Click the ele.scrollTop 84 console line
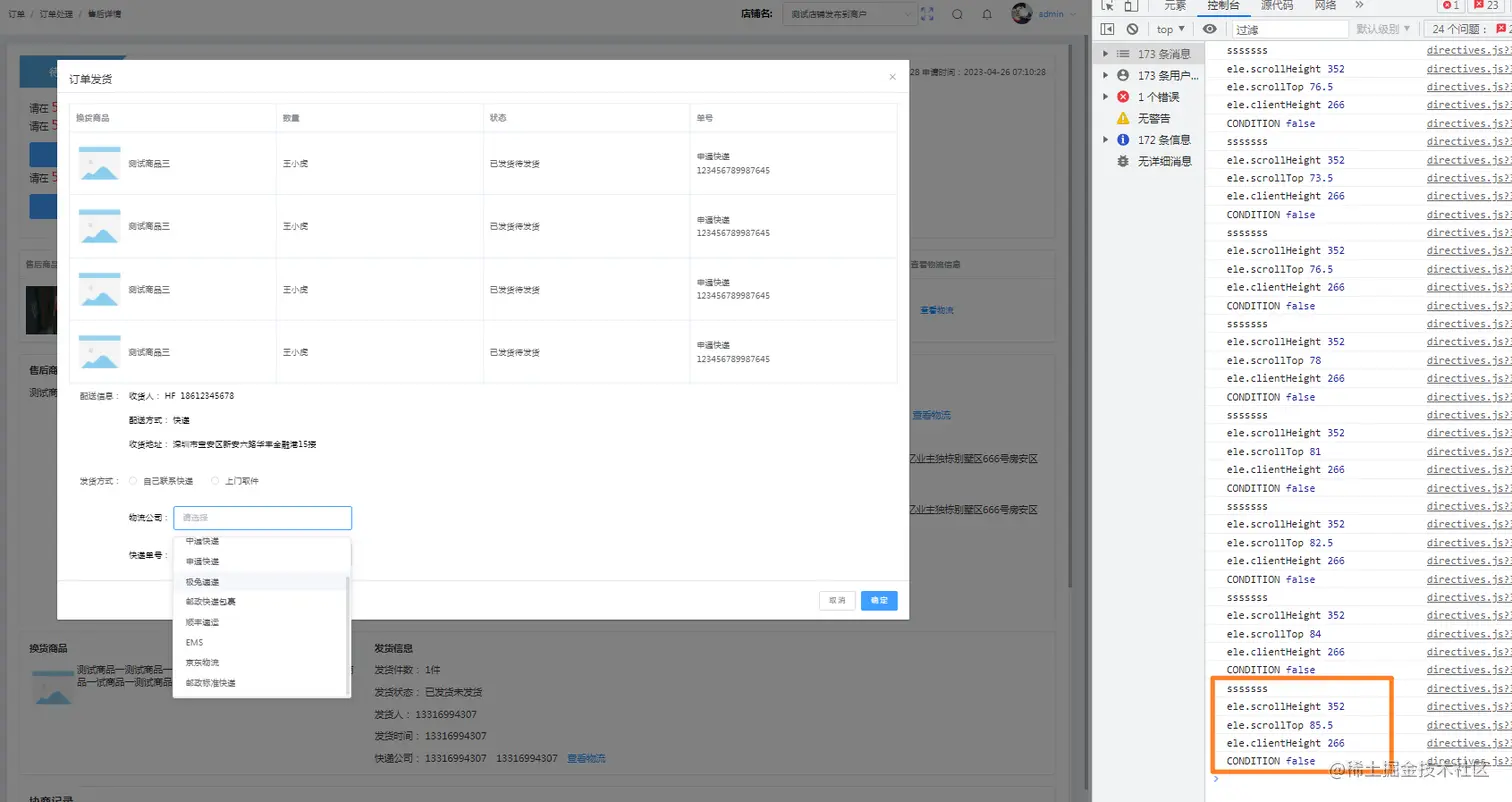1512x802 pixels. click(1273, 634)
